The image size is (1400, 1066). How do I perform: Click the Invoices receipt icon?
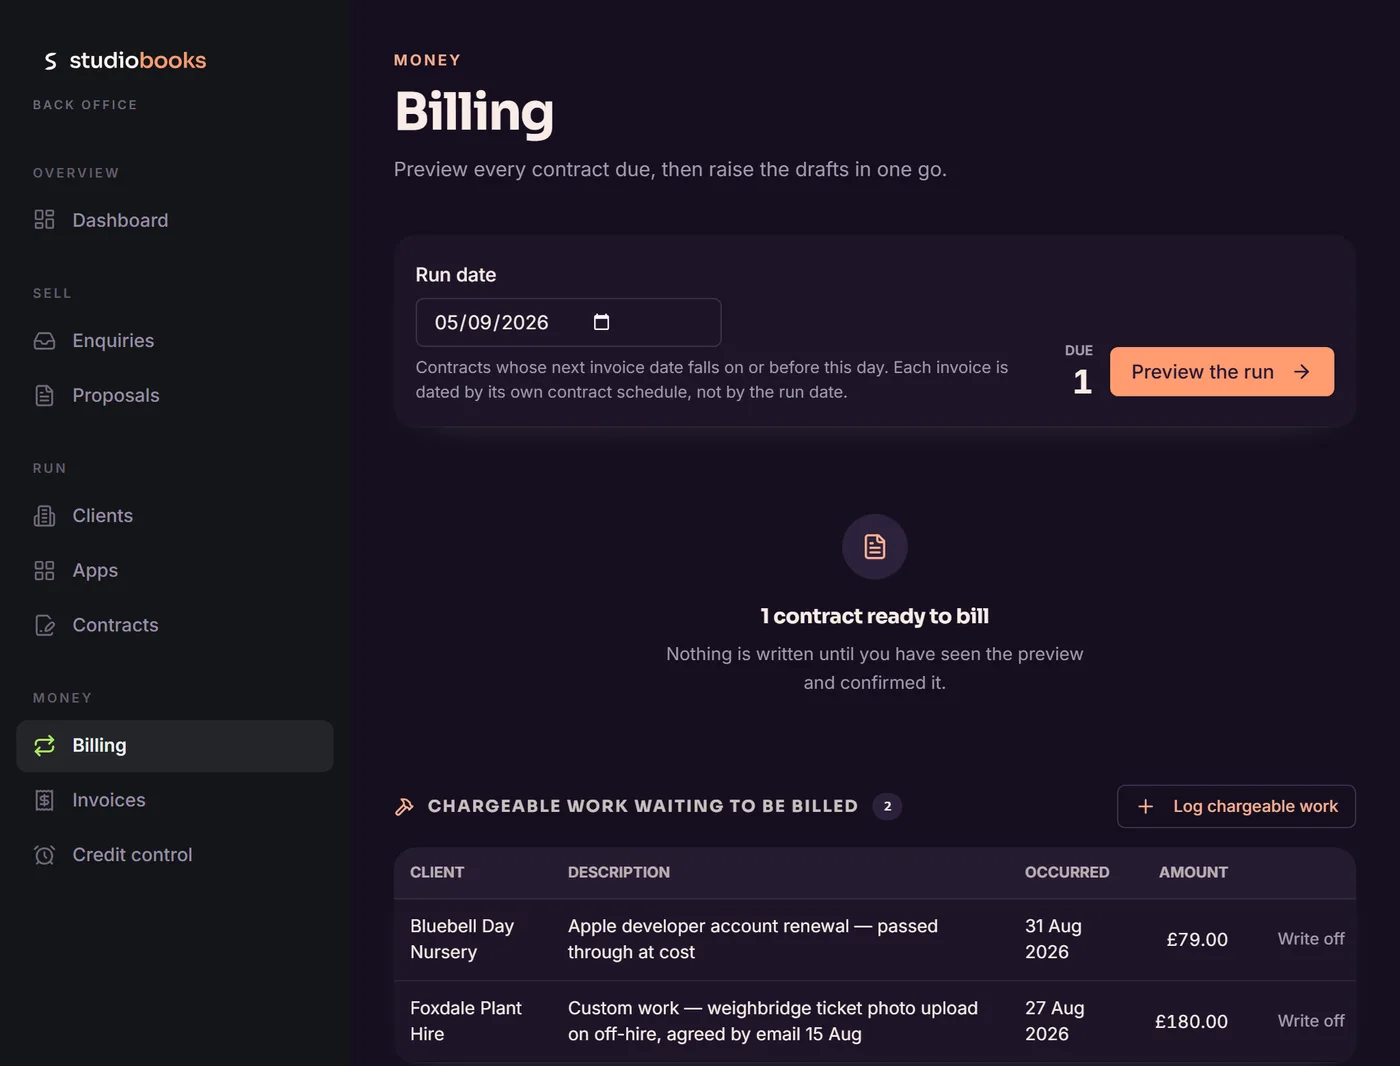tap(44, 800)
